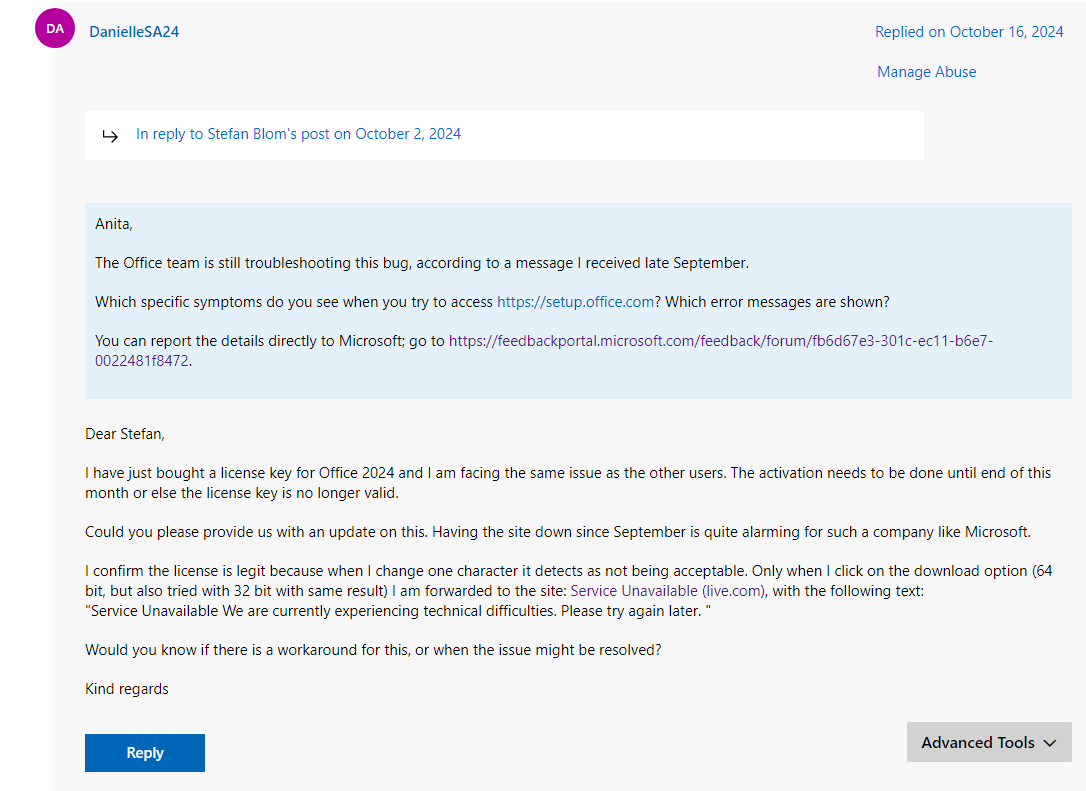
Task: Click the chevron on Advanced Tools
Action: [1050, 743]
